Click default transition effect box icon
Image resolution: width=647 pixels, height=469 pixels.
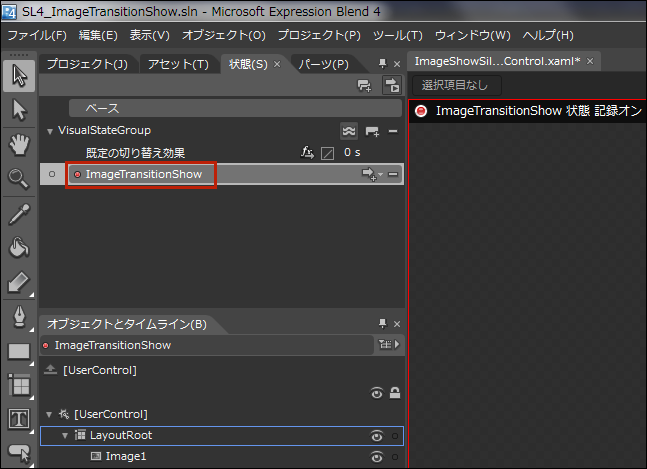coord(327,153)
